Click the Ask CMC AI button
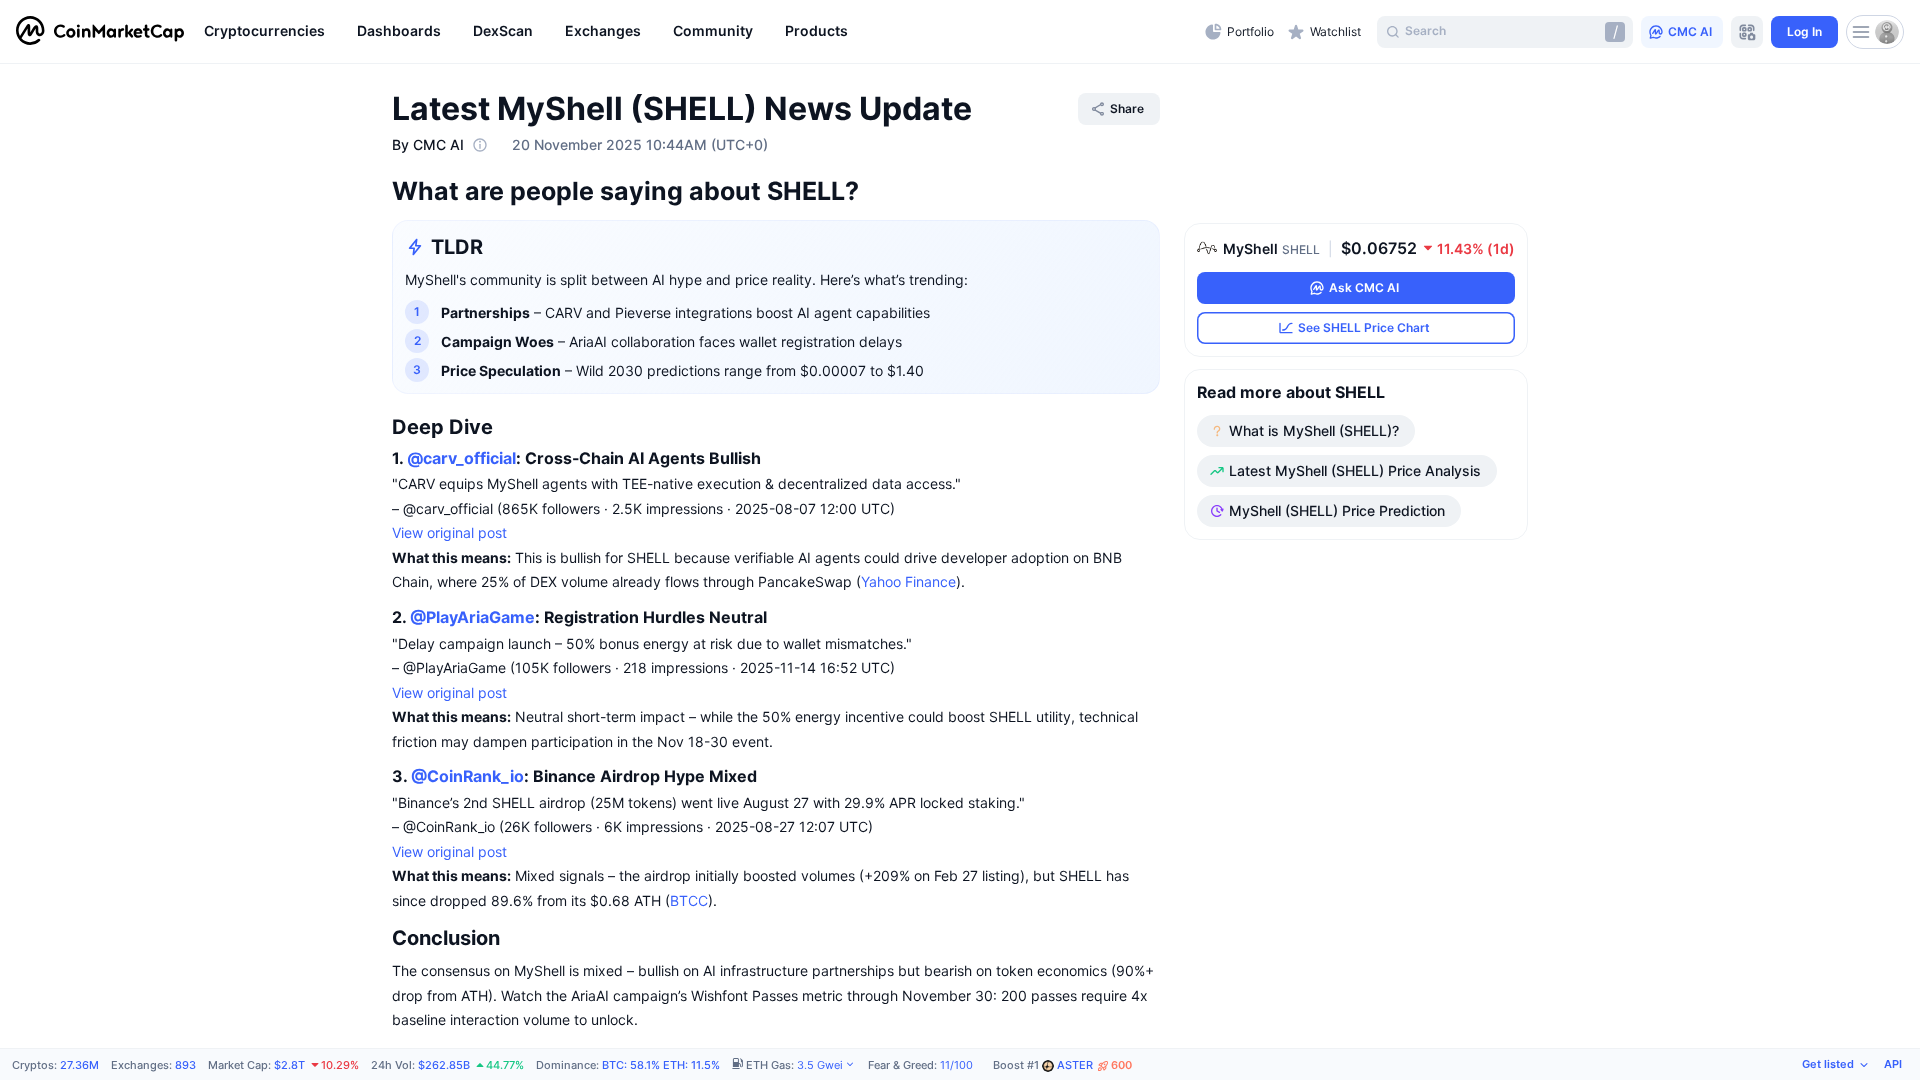 1355,288
